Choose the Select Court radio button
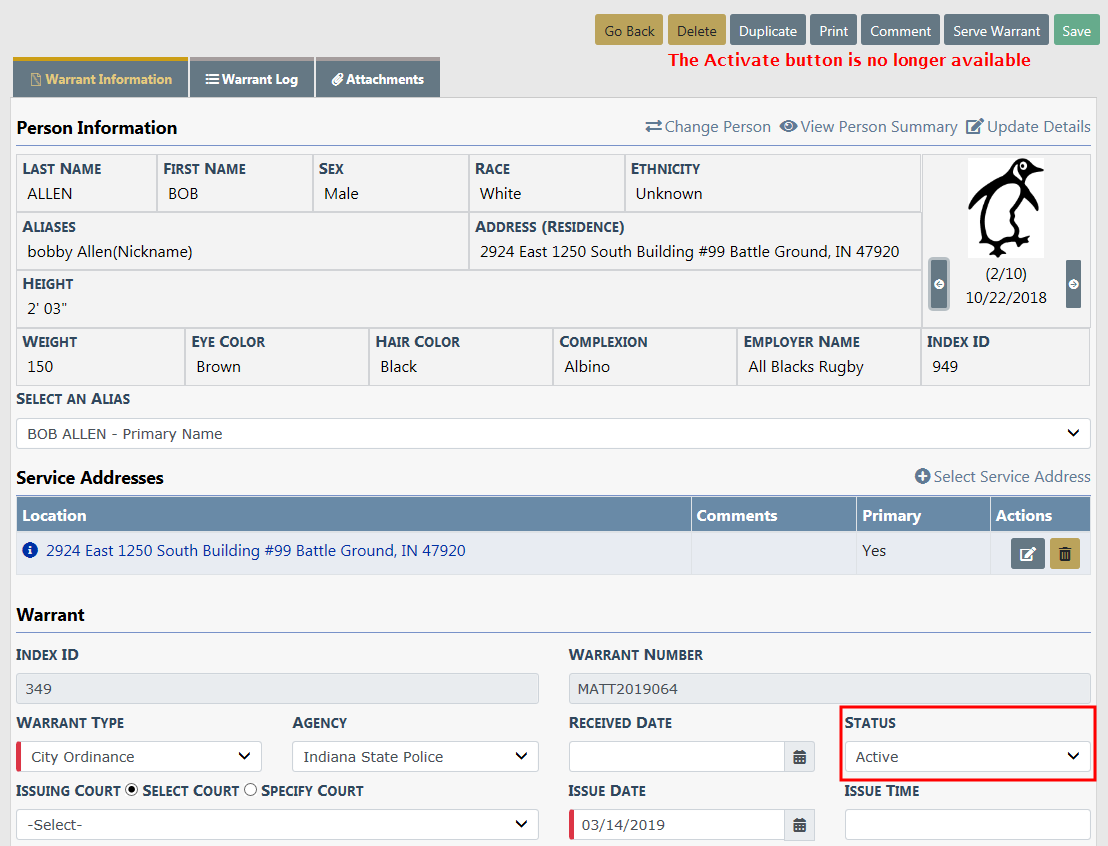The height and width of the screenshot is (846, 1108). (131, 790)
